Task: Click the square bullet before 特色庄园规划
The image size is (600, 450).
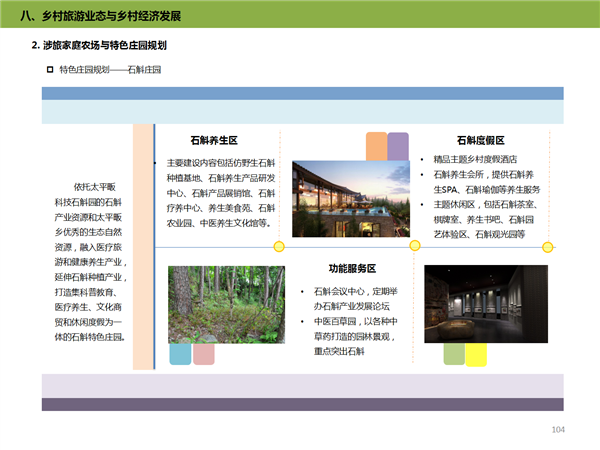Action: click(50, 69)
